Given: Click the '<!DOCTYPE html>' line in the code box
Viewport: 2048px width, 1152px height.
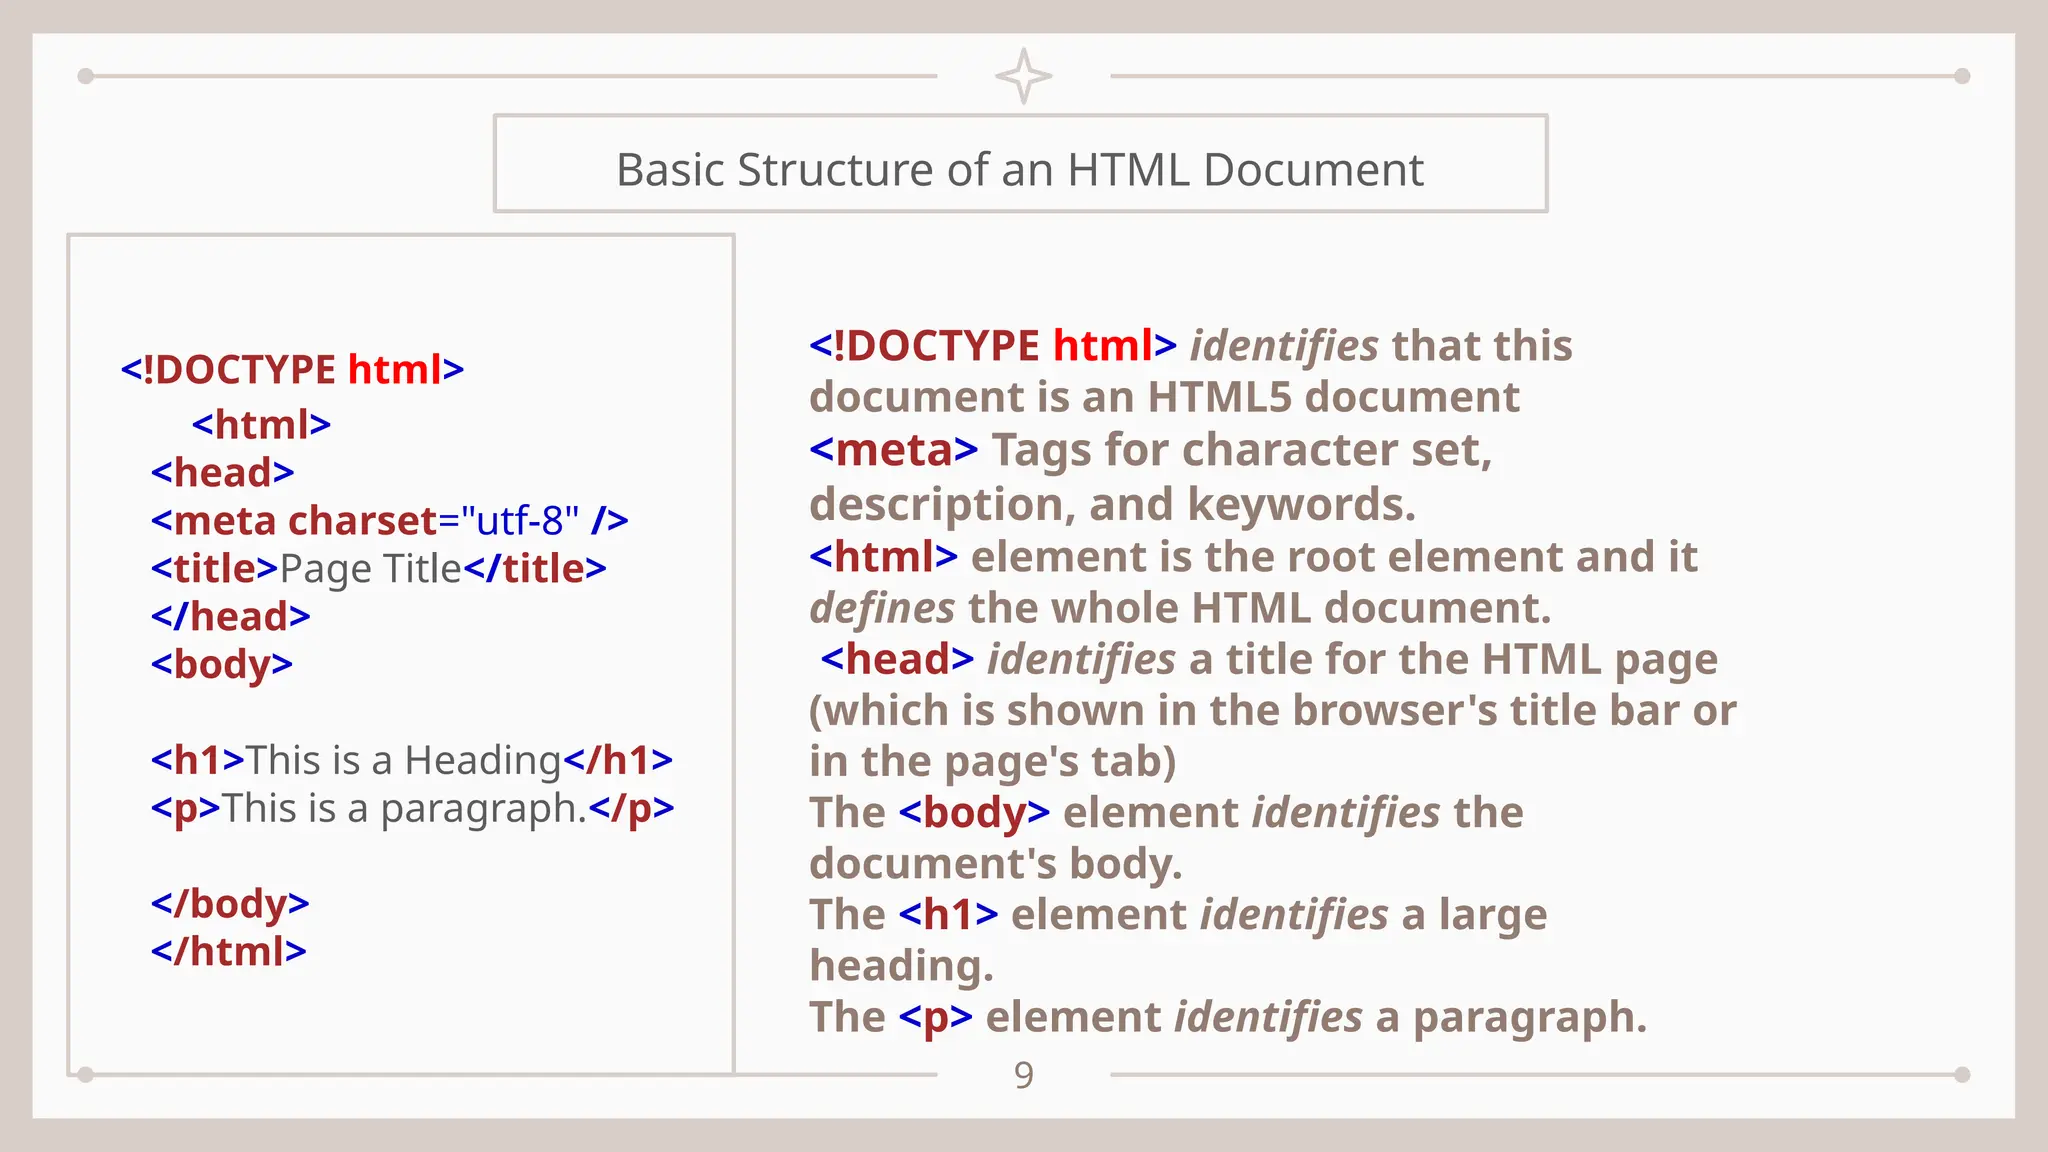Looking at the screenshot, I should coord(292,369).
